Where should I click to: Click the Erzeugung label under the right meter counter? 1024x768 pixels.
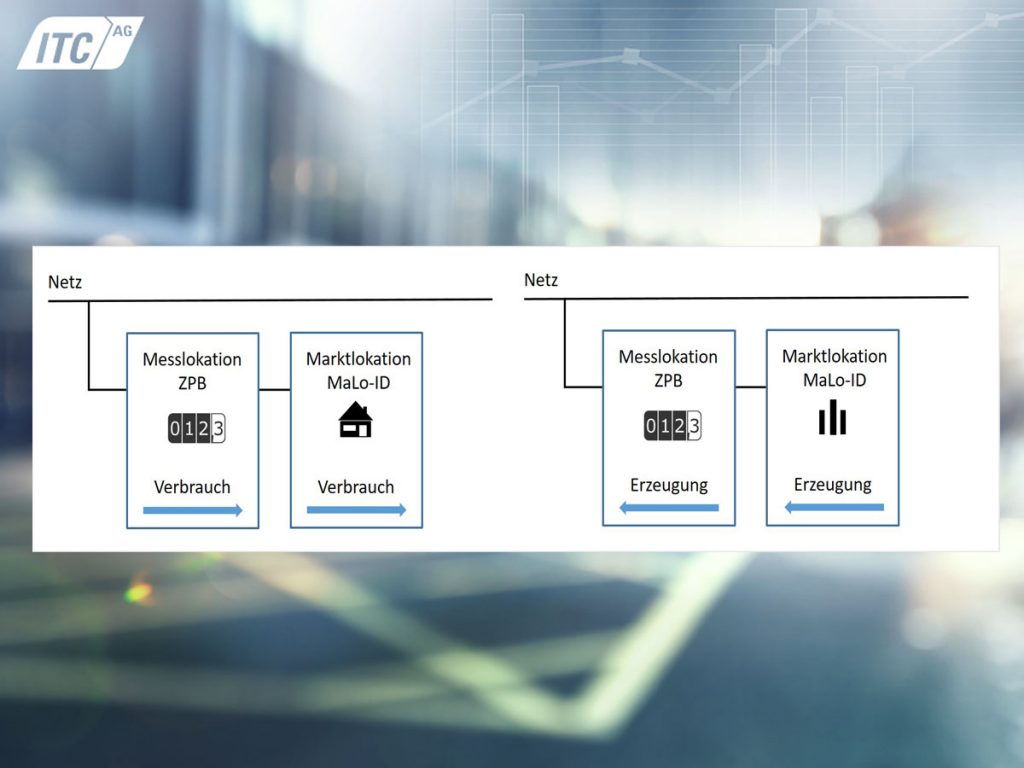(669, 485)
